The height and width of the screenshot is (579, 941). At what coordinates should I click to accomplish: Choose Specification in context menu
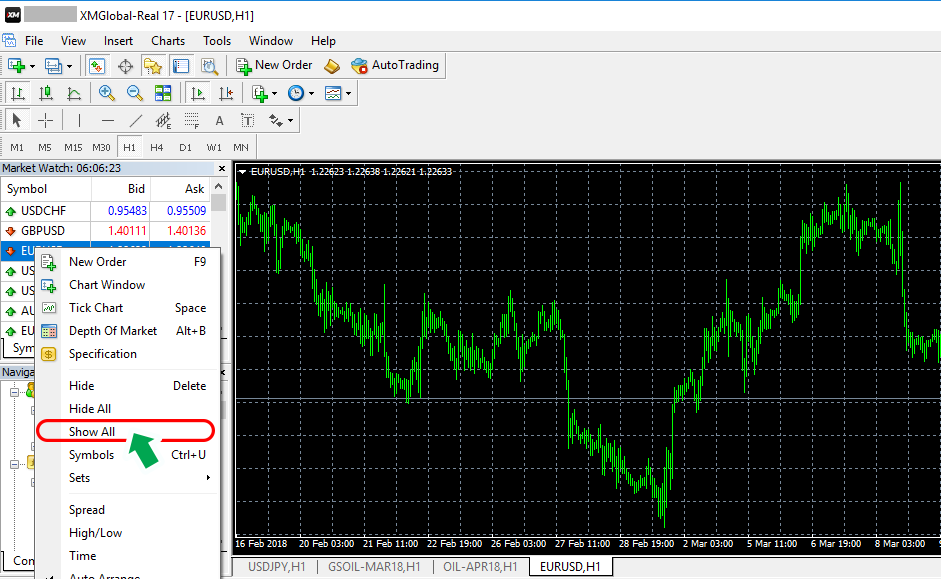click(x=128, y=354)
